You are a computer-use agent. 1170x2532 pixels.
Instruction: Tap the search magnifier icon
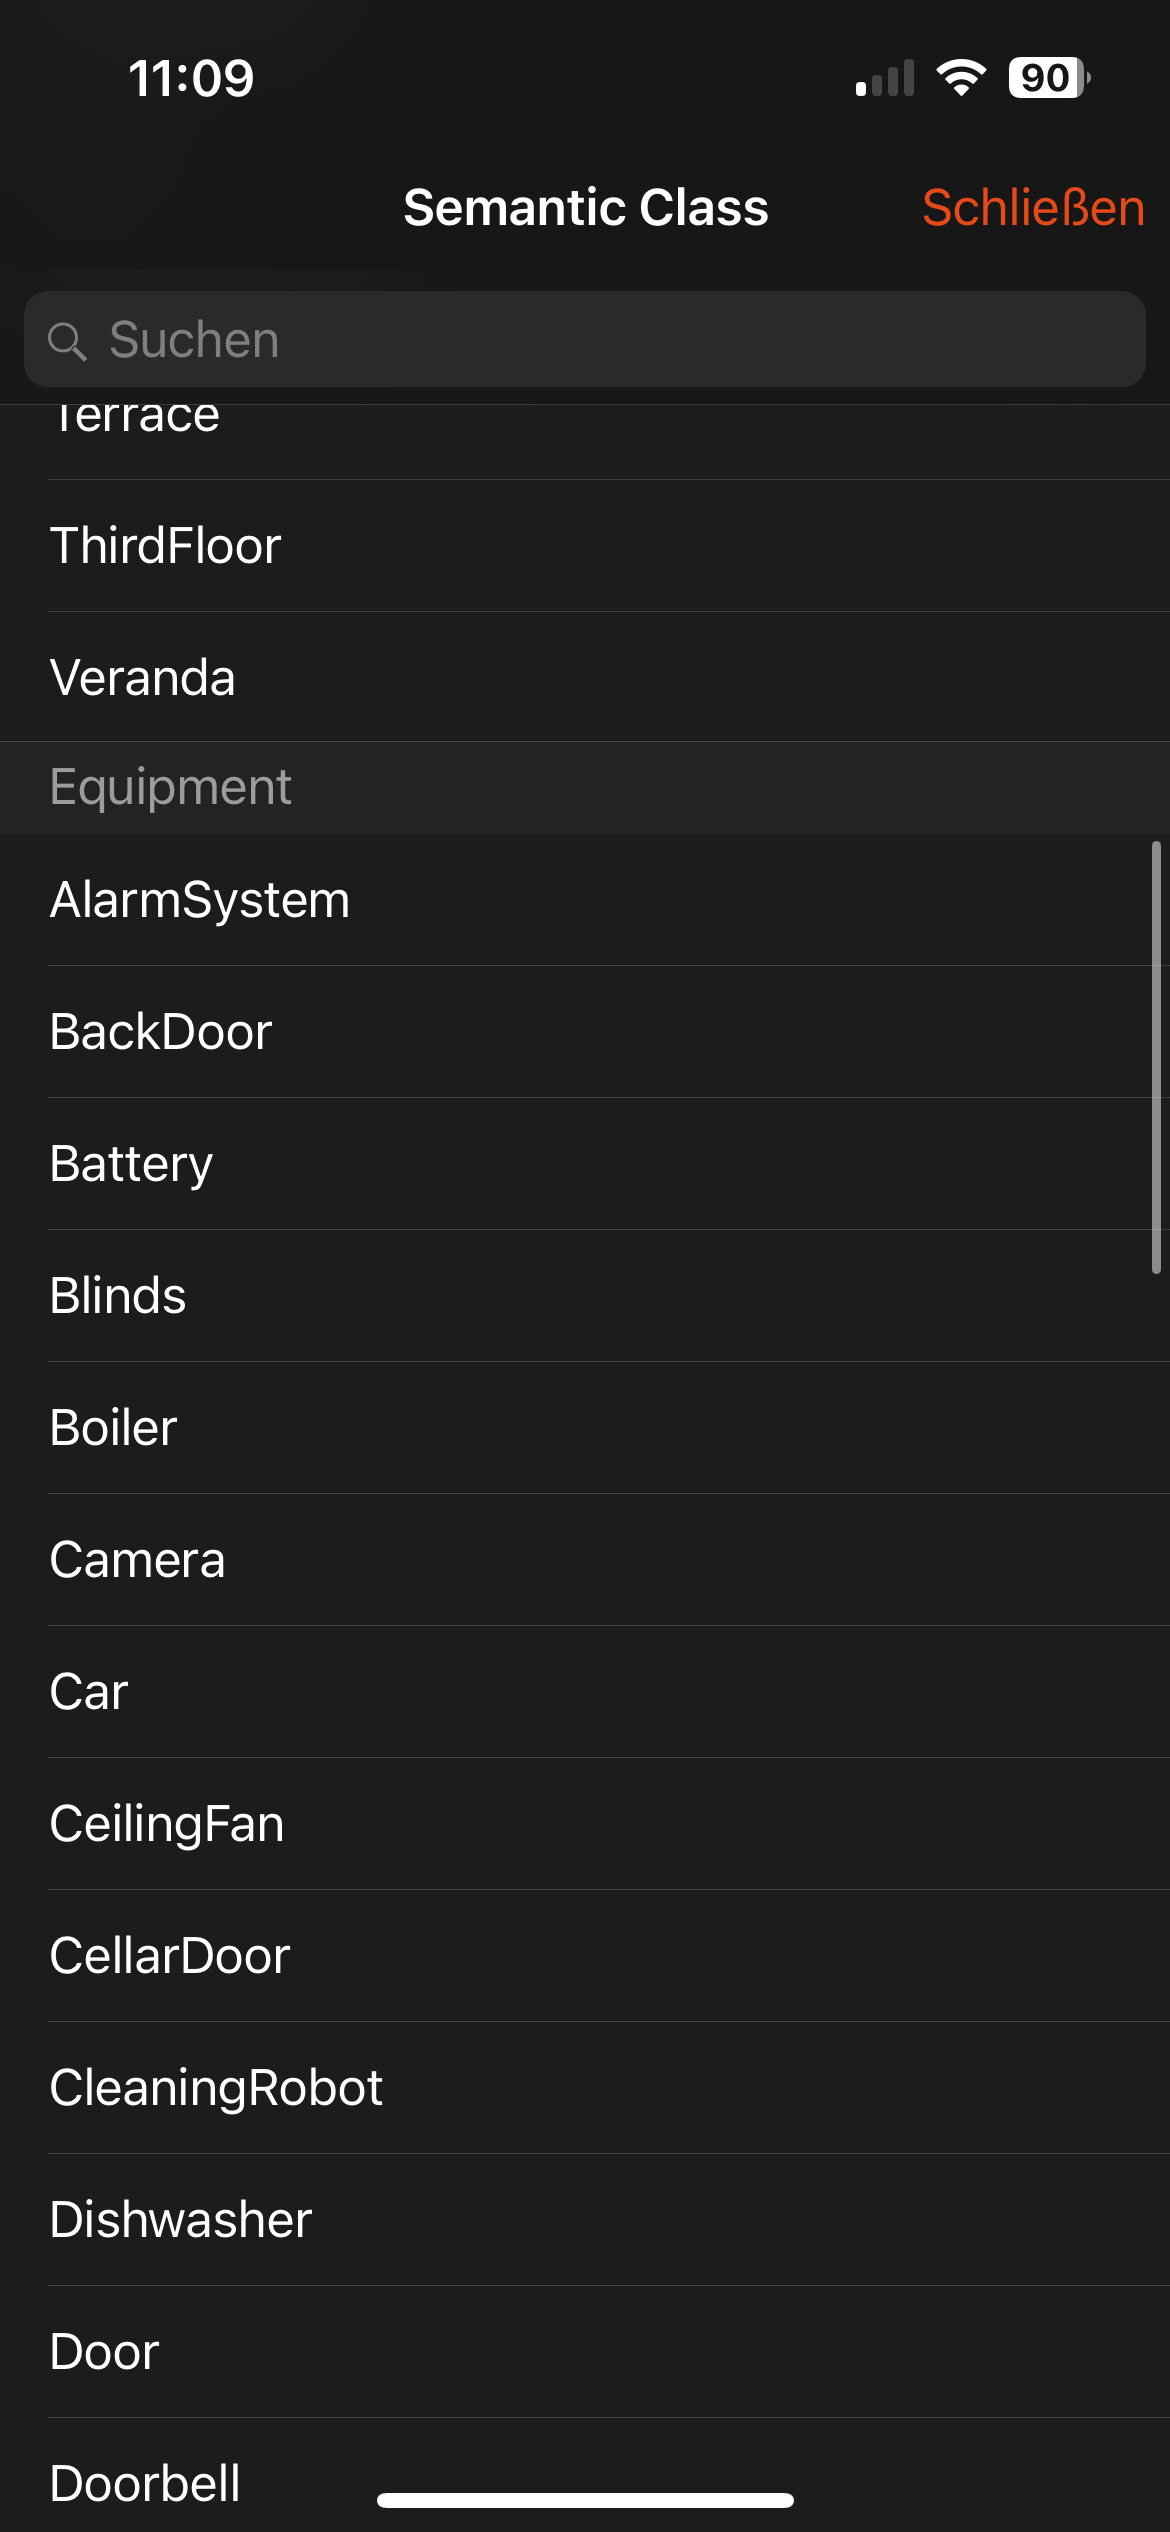(67, 341)
